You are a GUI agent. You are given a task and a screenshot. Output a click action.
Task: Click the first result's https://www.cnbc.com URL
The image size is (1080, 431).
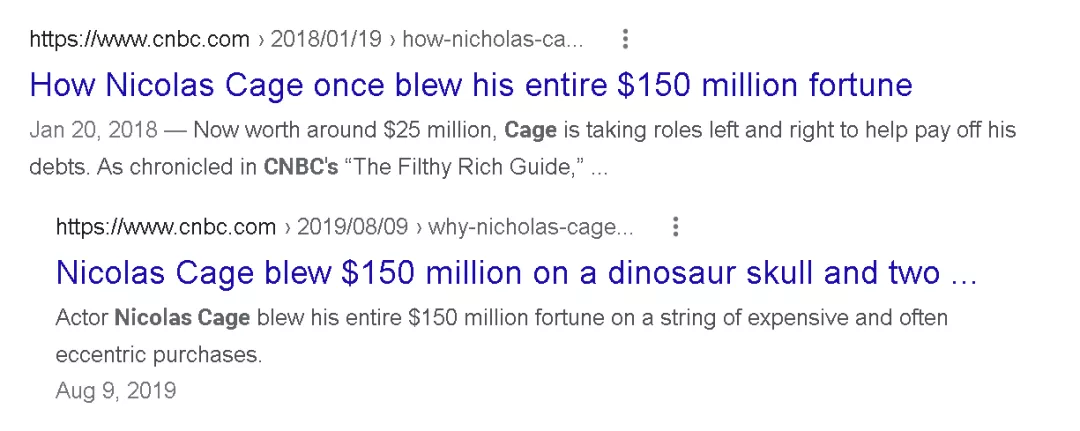coord(139,40)
